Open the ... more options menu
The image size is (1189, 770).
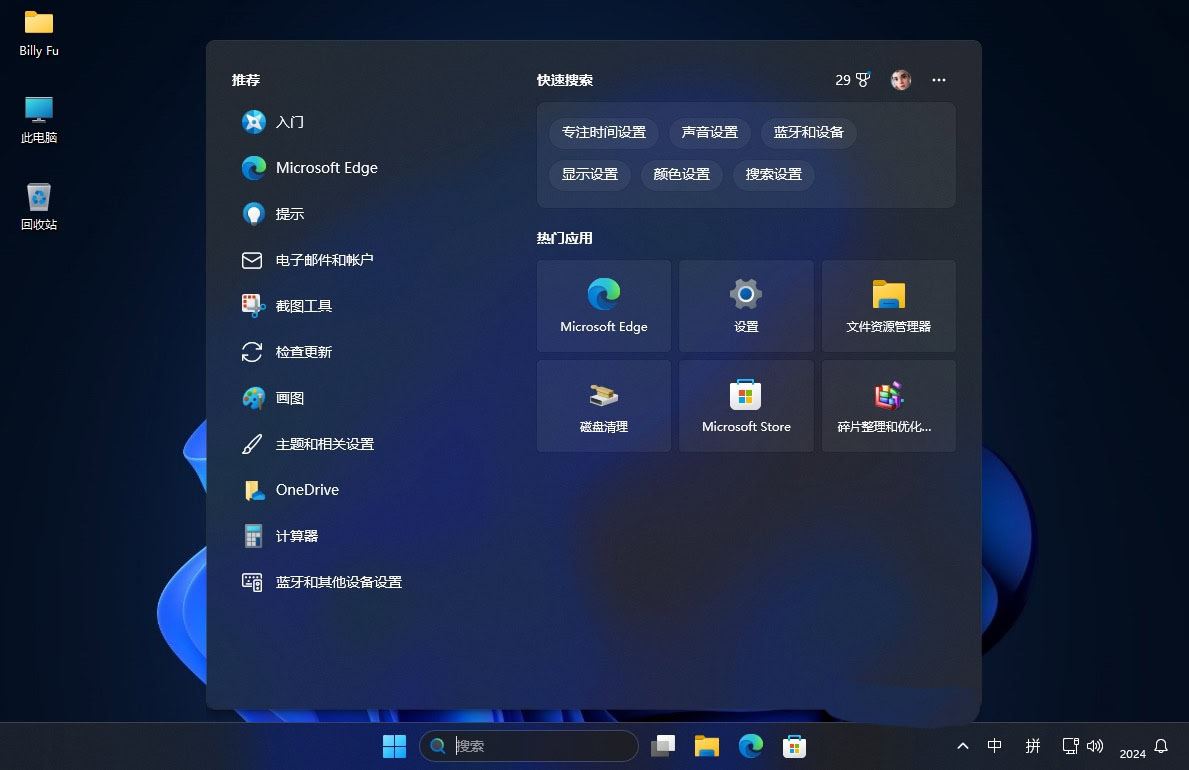point(939,80)
